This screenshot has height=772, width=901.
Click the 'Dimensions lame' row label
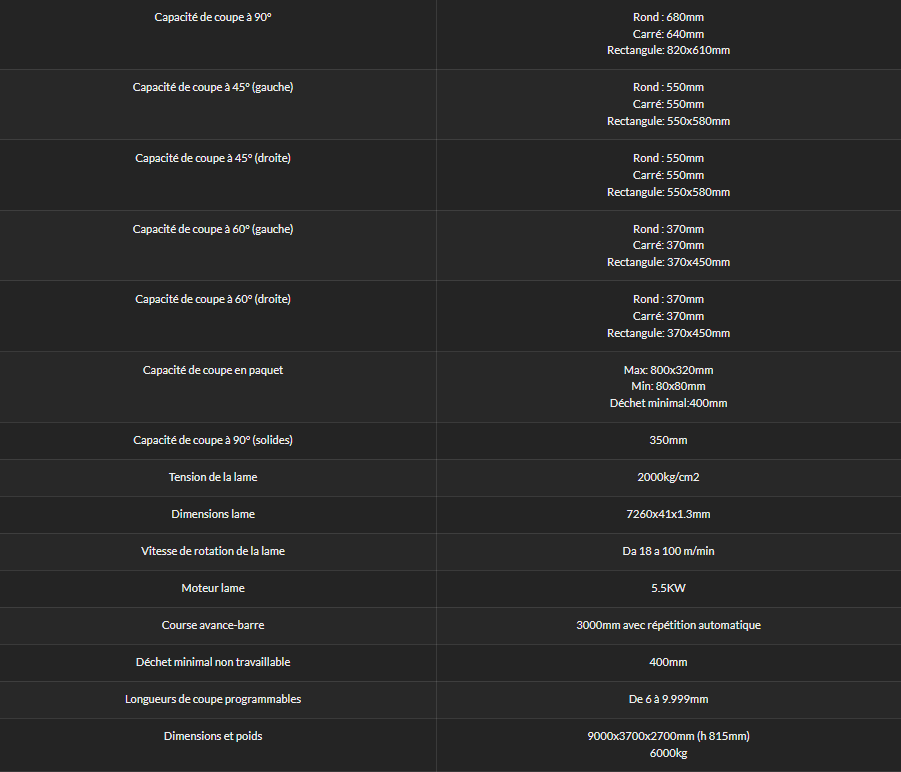213,514
